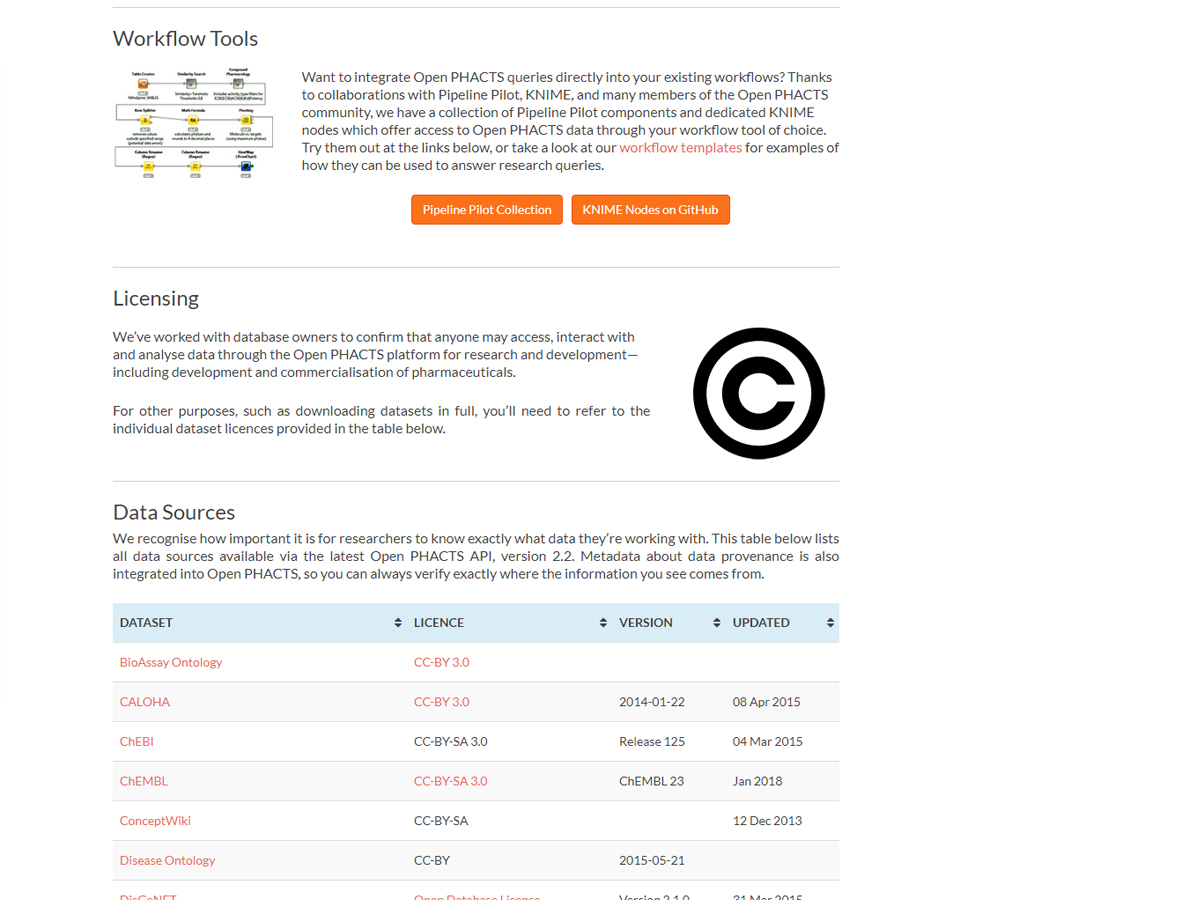Follow the workflow templates link
Image resolution: width=1200 pixels, height=900 pixels.
click(x=680, y=148)
